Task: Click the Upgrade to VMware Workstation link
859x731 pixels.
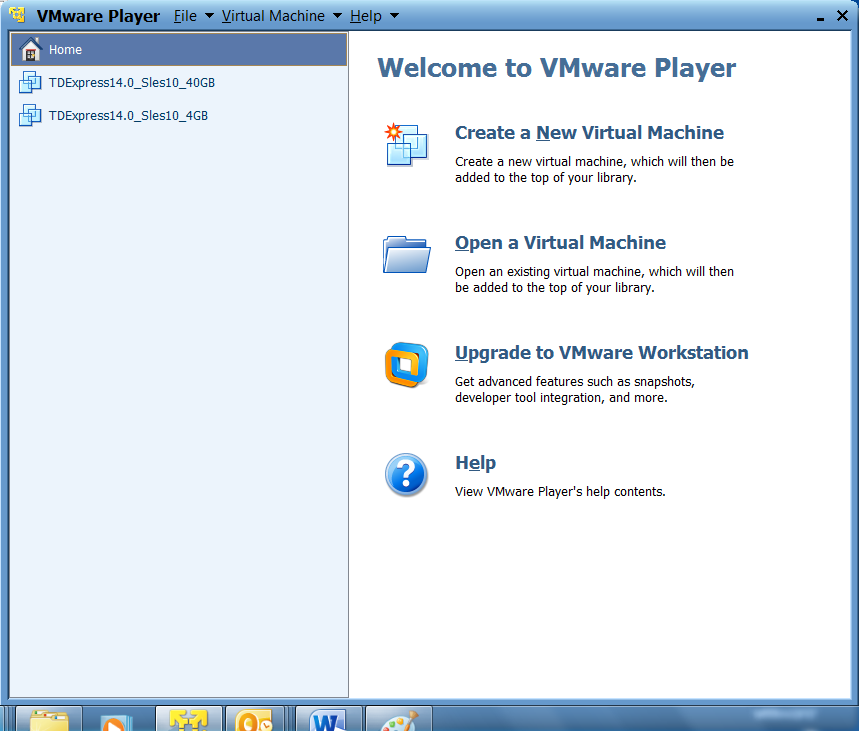Action: (x=601, y=352)
